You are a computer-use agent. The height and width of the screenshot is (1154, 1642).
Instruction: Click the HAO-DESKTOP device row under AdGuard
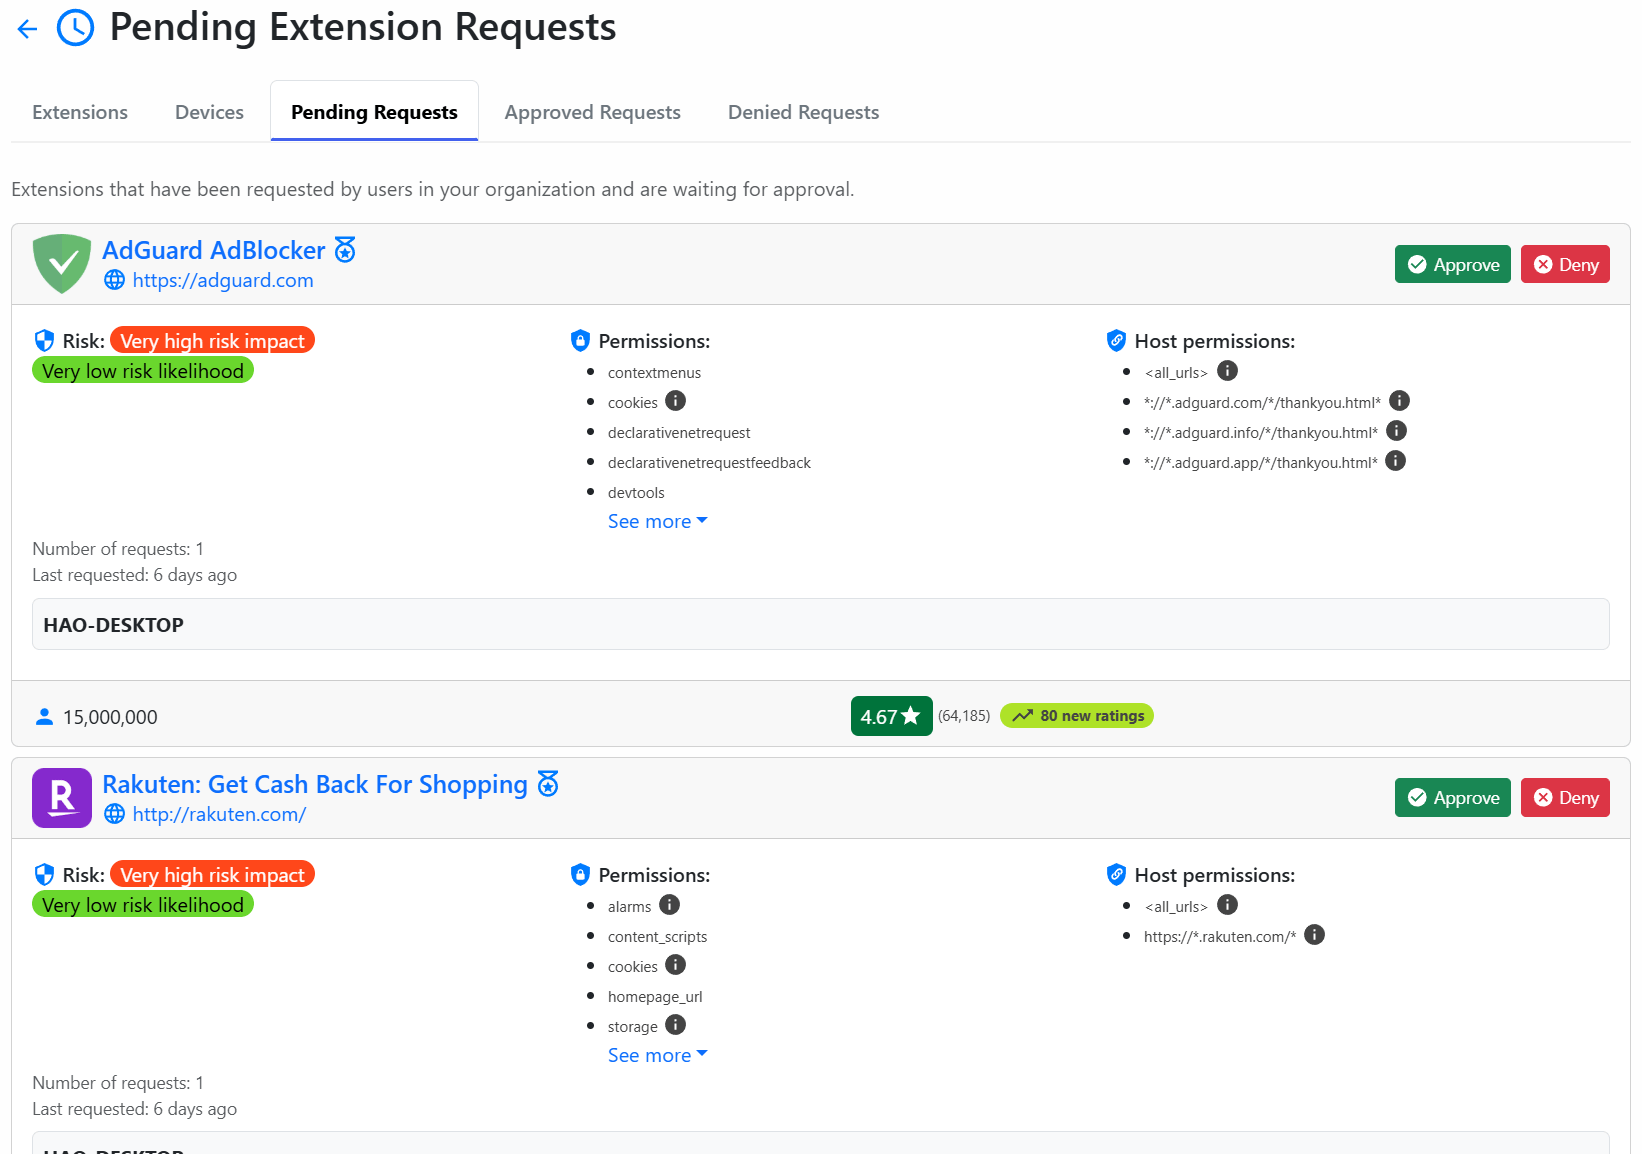(x=820, y=624)
